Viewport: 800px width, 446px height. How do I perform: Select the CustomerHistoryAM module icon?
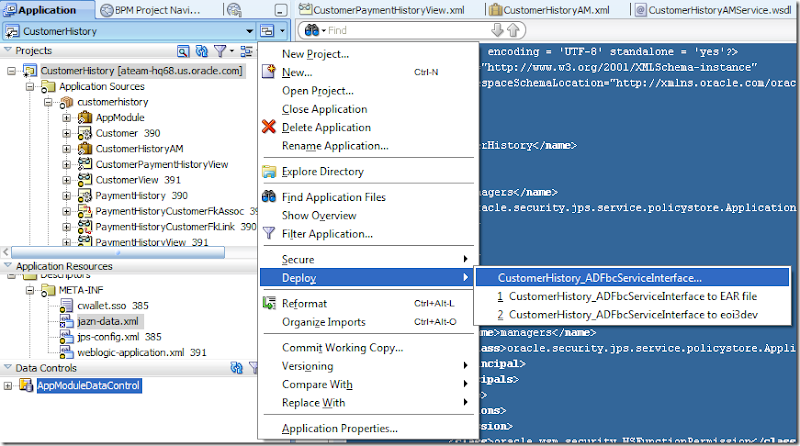coord(85,149)
